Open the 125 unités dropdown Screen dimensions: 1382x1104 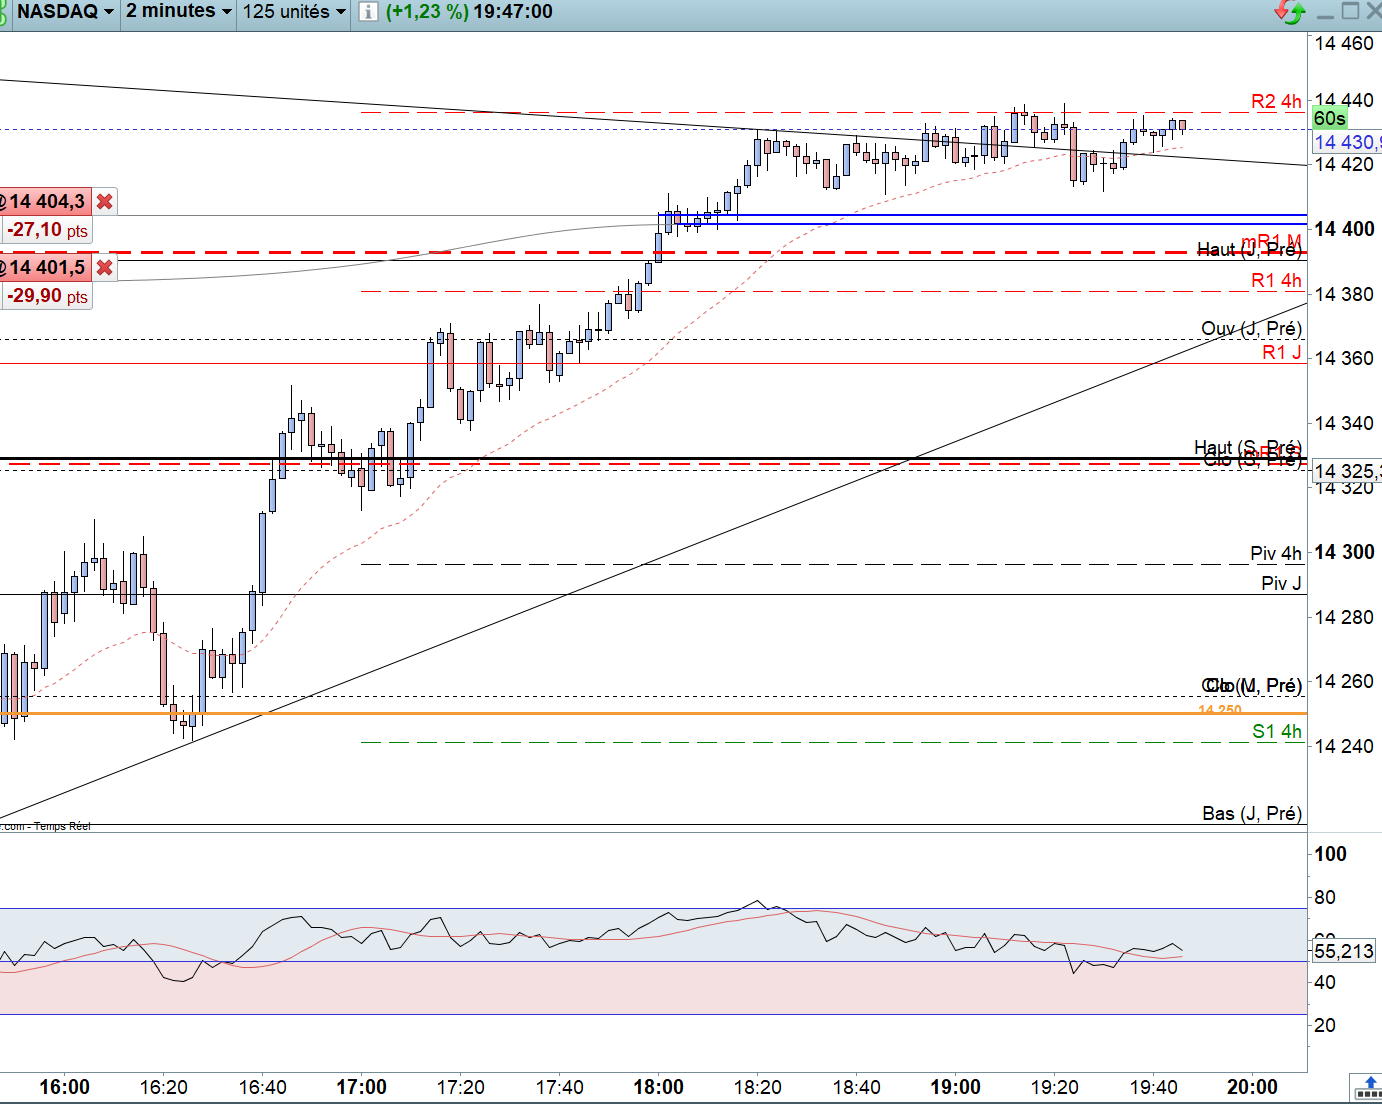(295, 12)
